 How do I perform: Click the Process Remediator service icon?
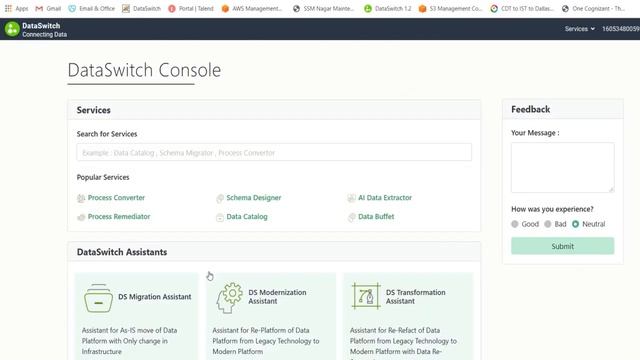click(81, 218)
